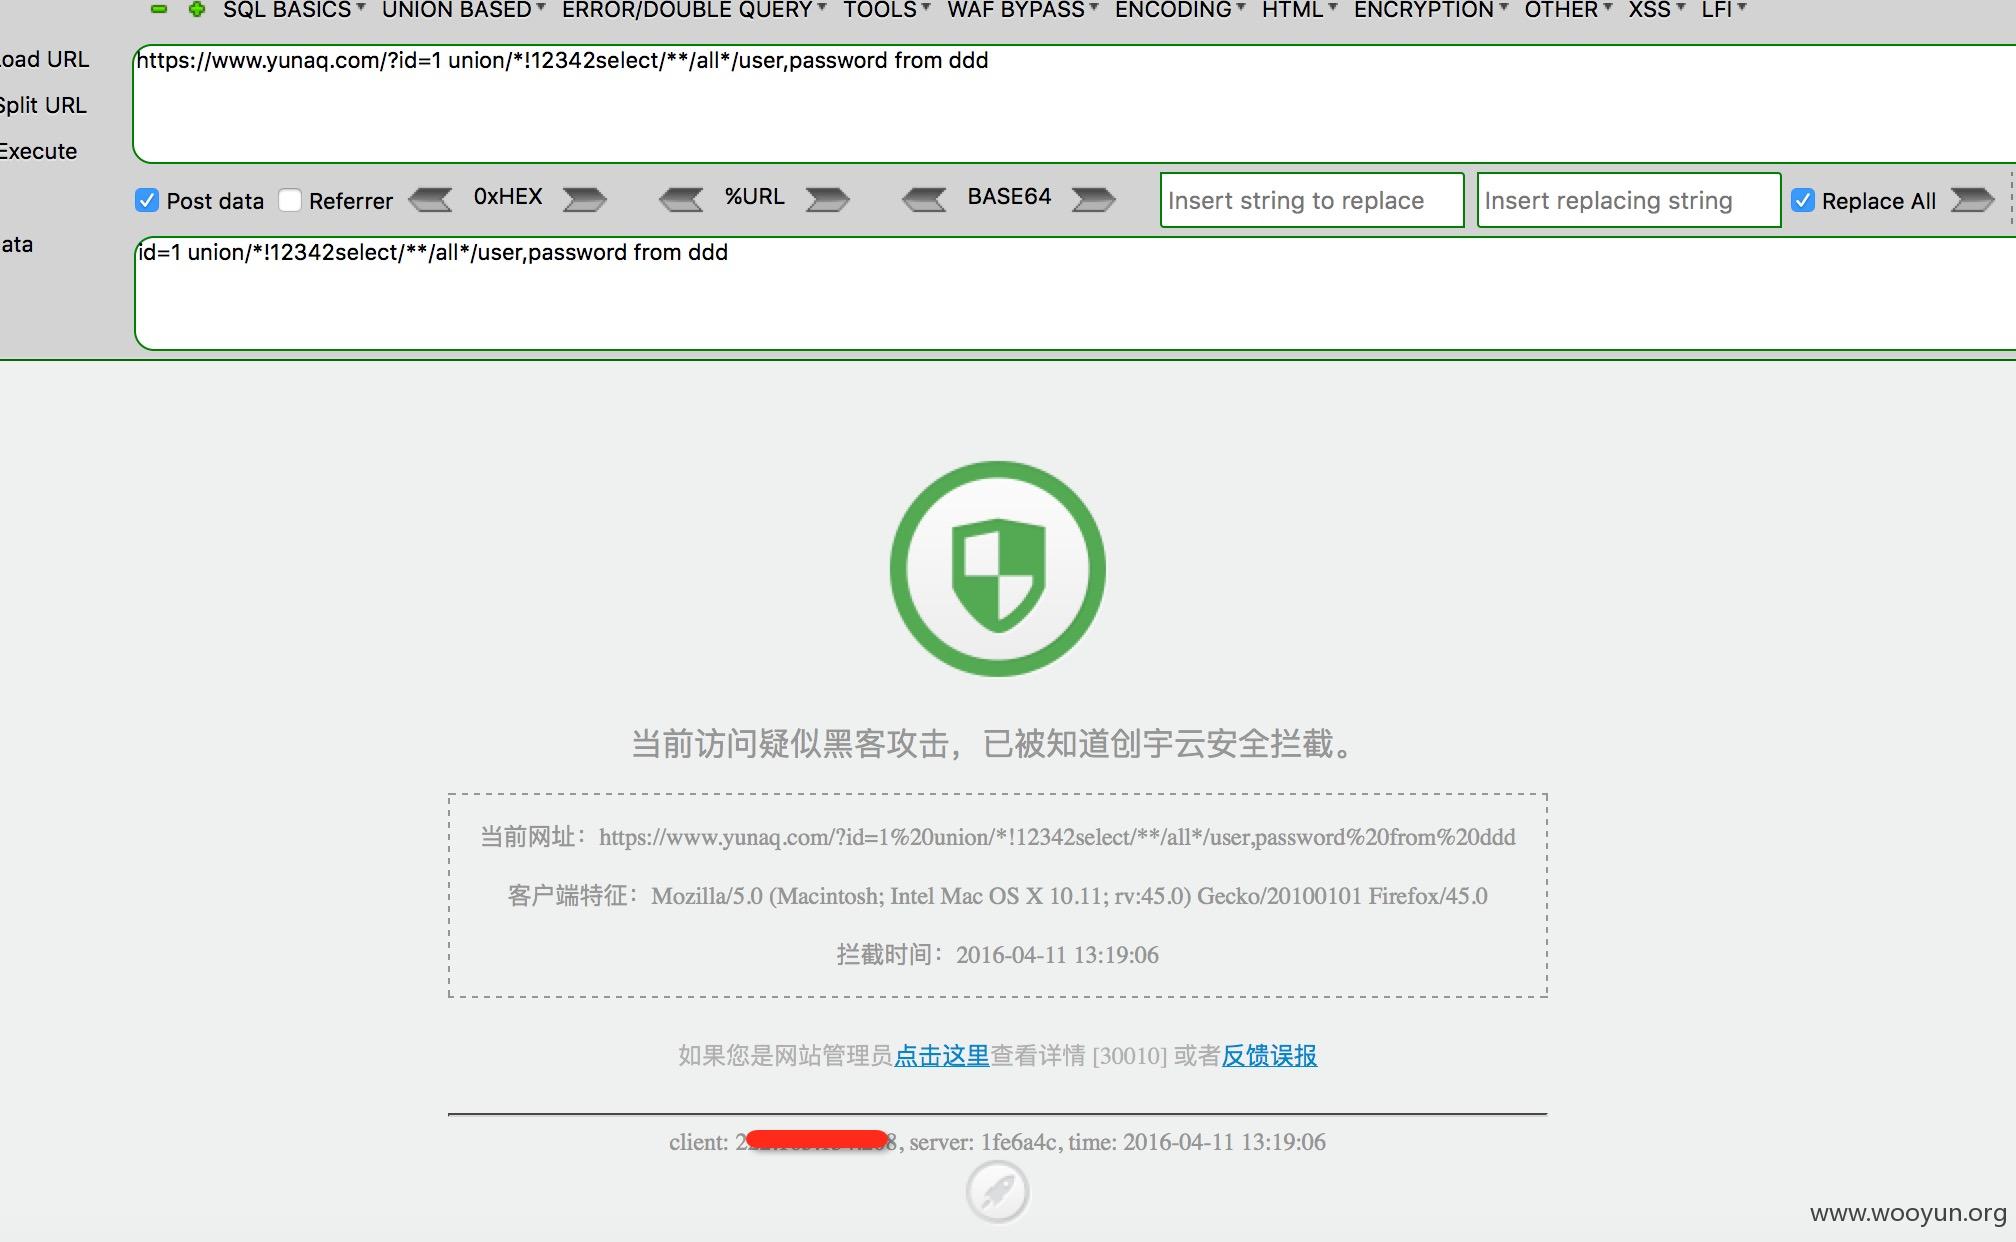Click the rocket scroll-to-top icon
2016x1242 pixels.
coord(998,1192)
